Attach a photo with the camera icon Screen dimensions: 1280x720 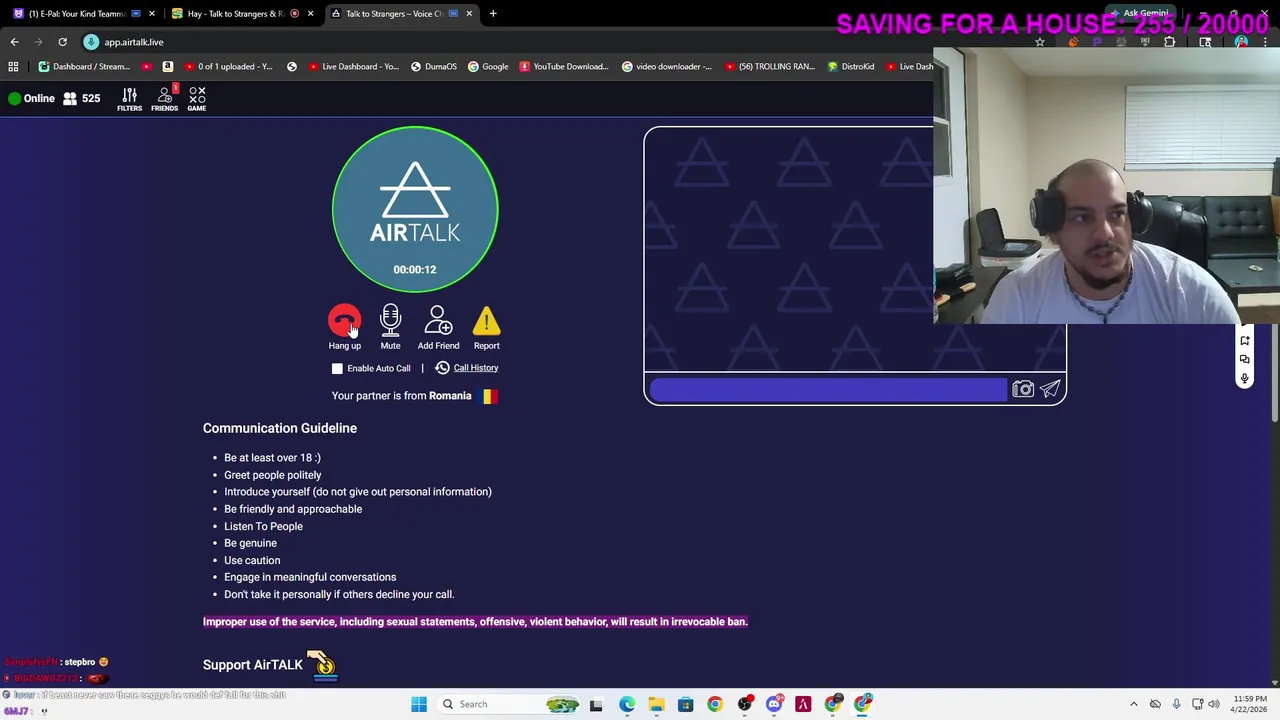(1022, 389)
